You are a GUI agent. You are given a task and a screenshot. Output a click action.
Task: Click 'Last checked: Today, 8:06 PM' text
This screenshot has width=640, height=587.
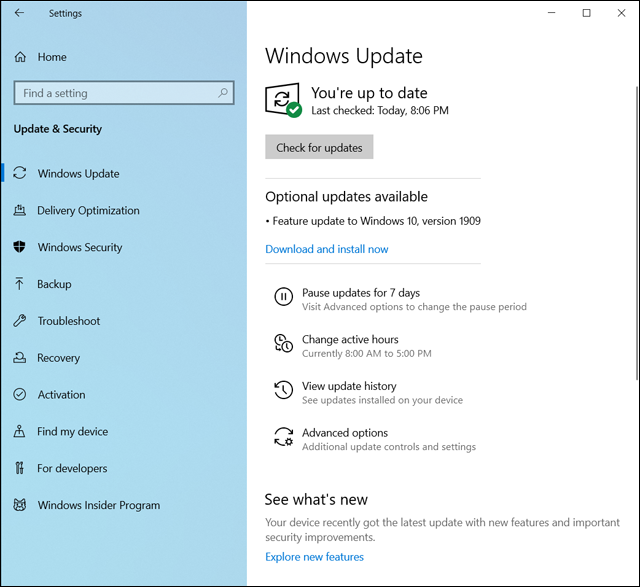click(380, 111)
